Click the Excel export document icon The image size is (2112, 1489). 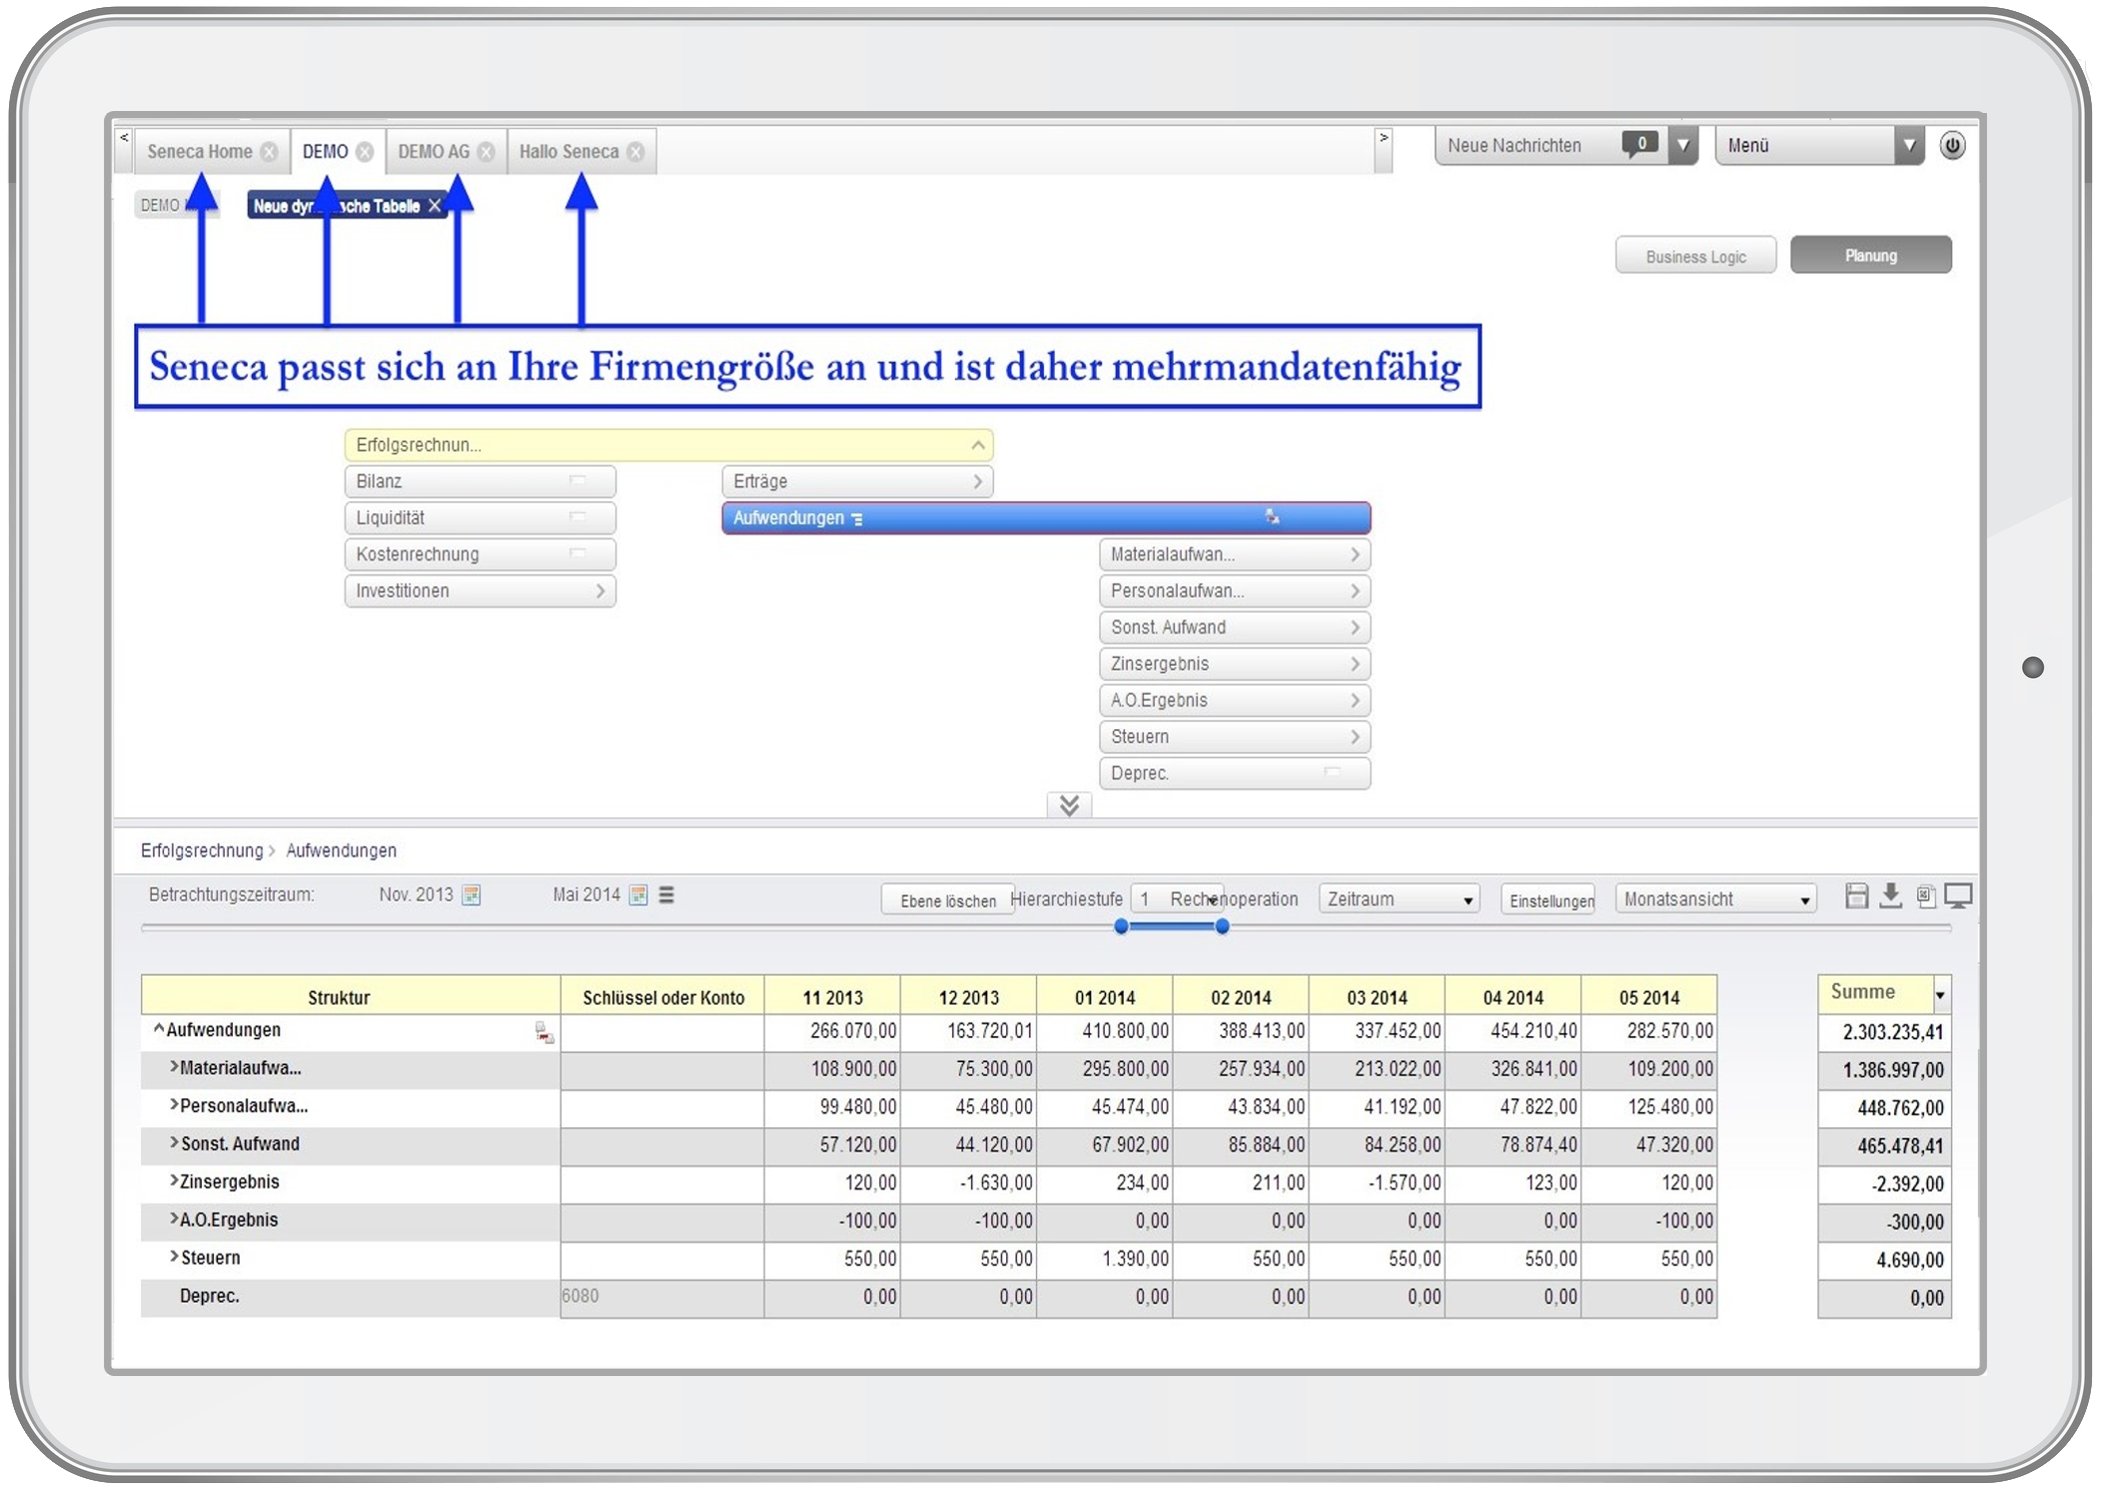(1925, 896)
